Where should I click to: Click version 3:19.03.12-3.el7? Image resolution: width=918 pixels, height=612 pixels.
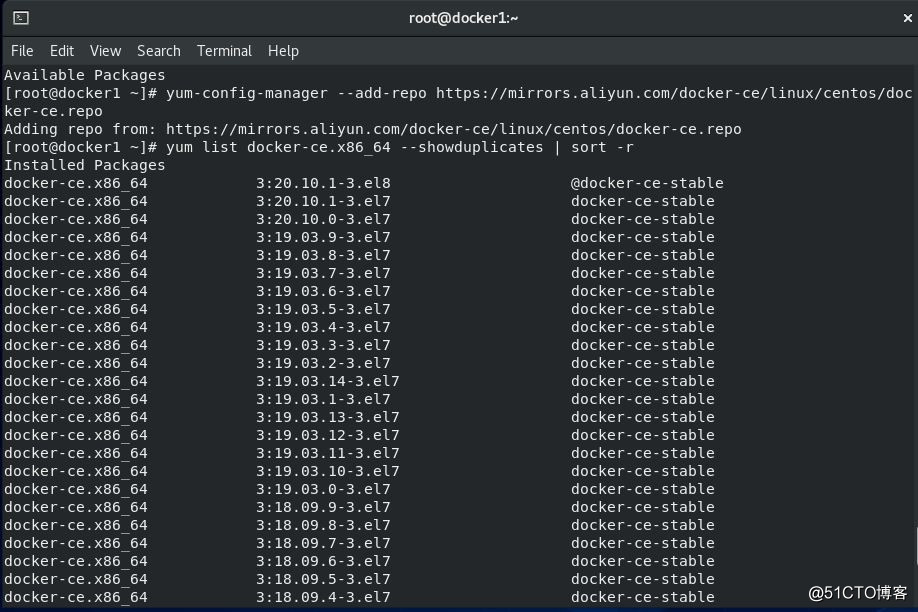point(328,435)
